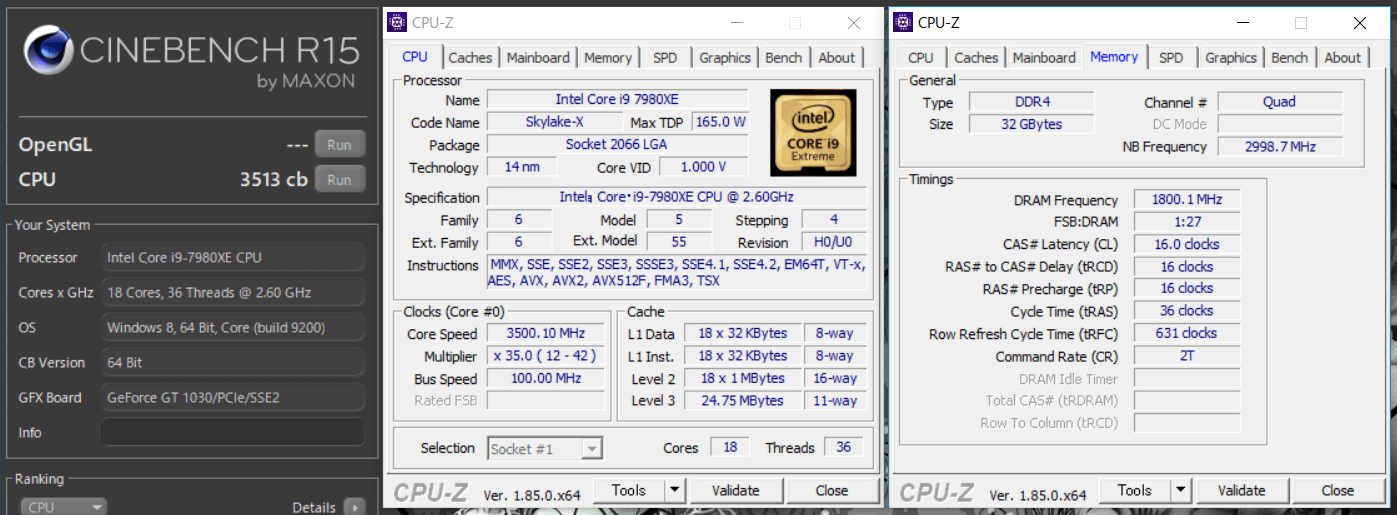Click CPU-Z icon in Memory window title bar

click(x=903, y=22)
